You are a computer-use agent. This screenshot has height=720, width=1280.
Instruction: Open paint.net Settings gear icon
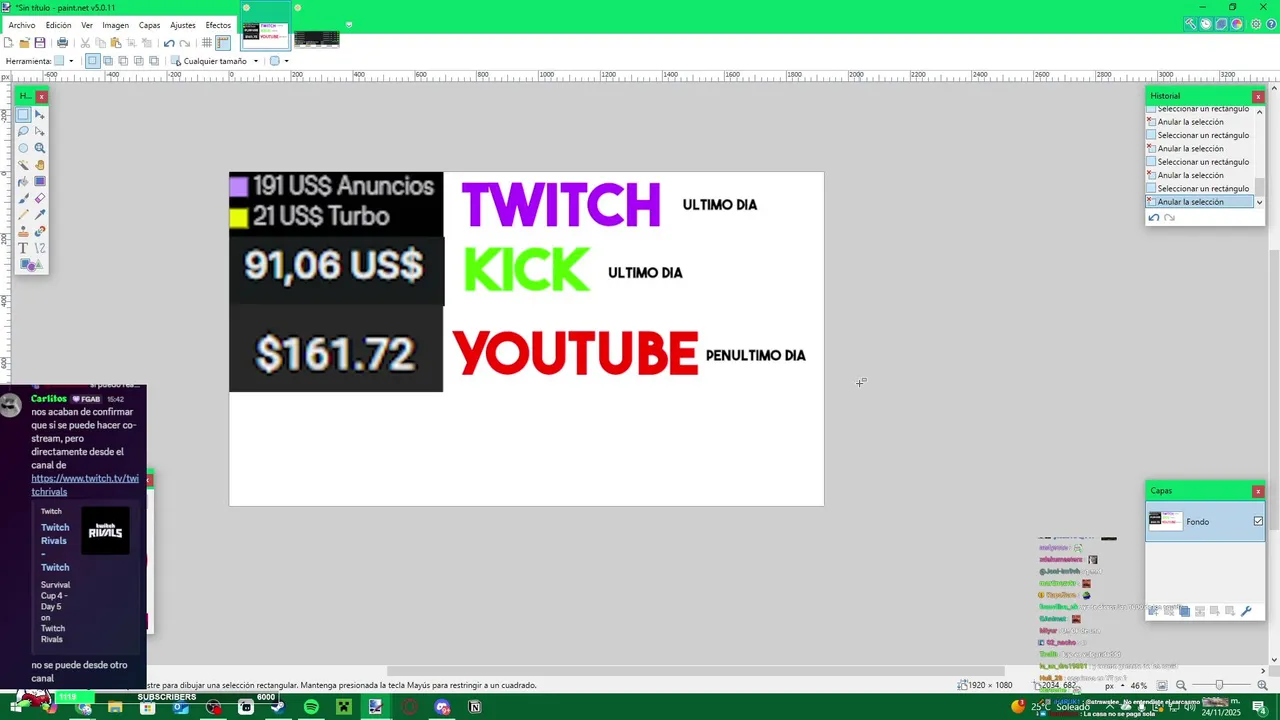coord(1257,24)
